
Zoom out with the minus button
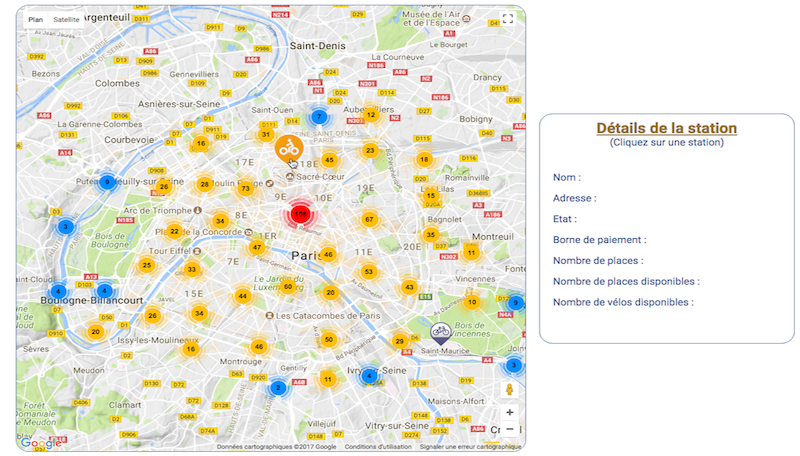pos(509,429)
